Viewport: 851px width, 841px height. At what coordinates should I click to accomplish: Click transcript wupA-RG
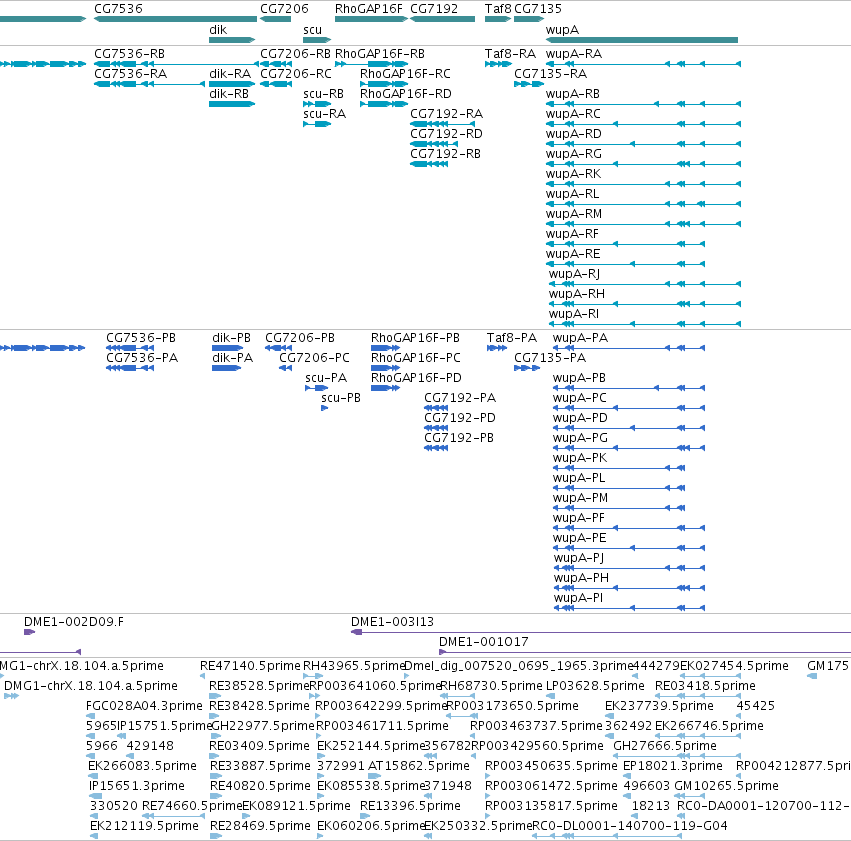tap(573, 154)
